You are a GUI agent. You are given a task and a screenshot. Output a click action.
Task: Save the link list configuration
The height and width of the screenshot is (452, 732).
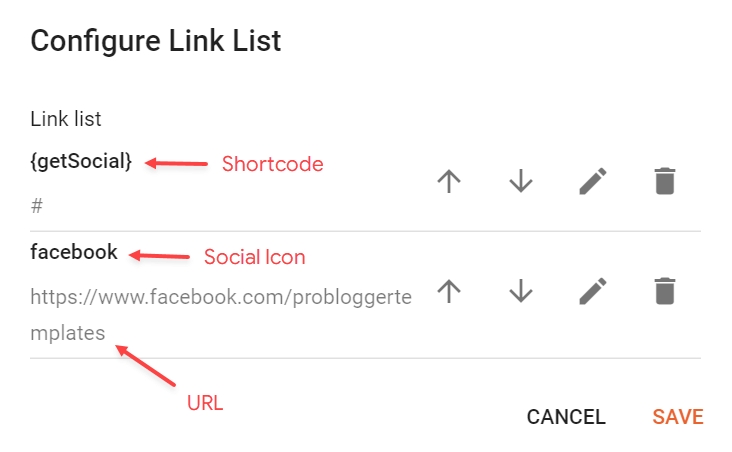677,417
